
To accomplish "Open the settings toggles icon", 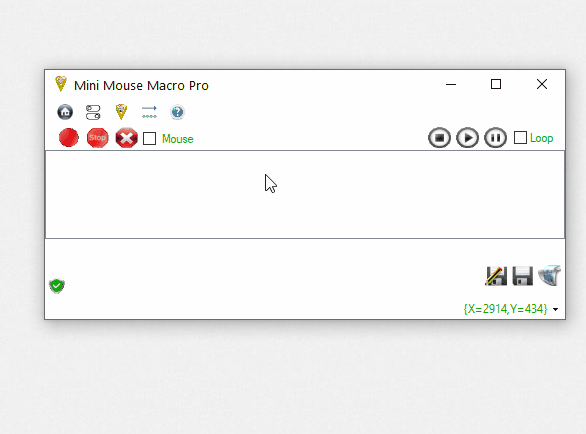I will [93, 112].
